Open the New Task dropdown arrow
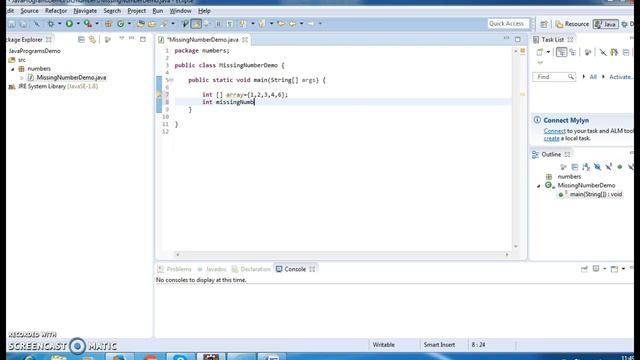Viewport: 640px width, 360px height. point(548,52)
